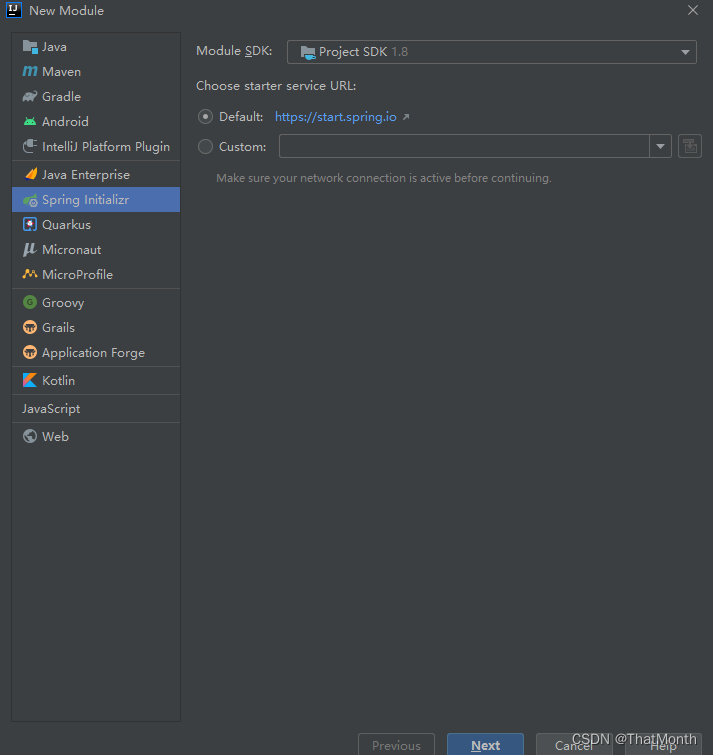Close the New Module dialog
This screenshot has height=755, width=713.
(693, 10)
